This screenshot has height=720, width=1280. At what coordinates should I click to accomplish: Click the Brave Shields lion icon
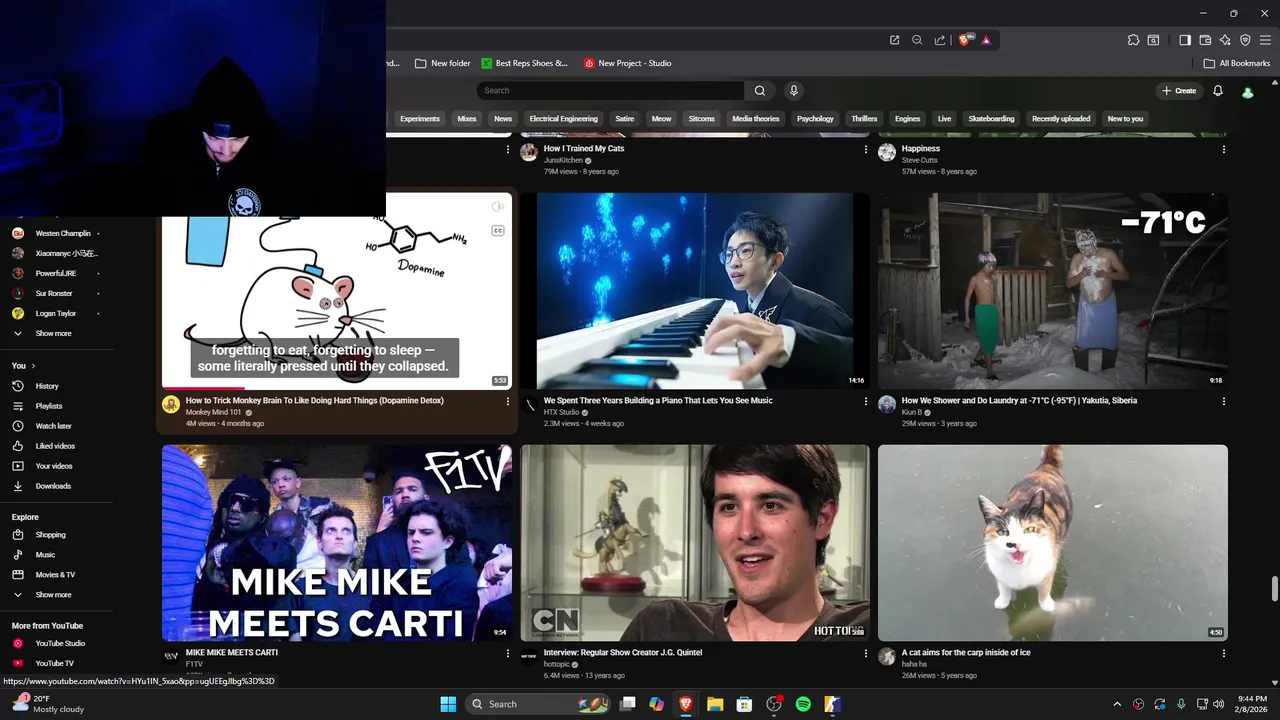click(965, 40)
